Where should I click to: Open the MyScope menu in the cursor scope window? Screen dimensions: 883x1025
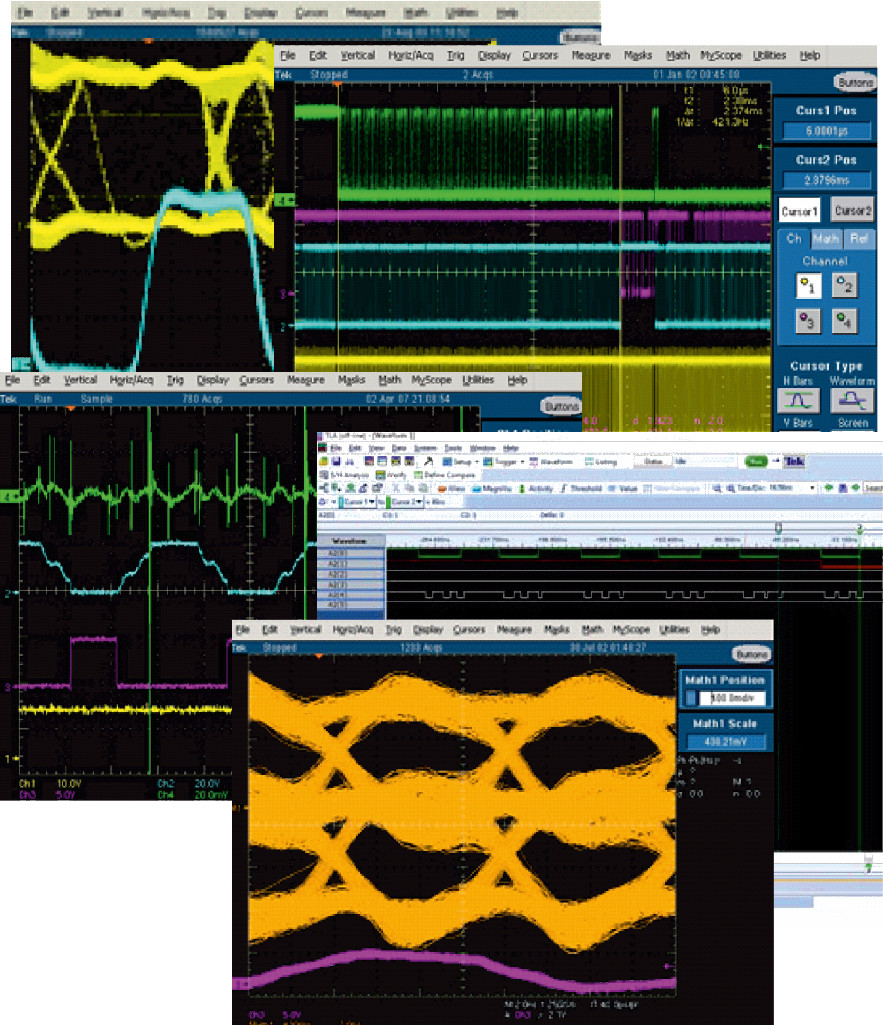tap(721, 56)
